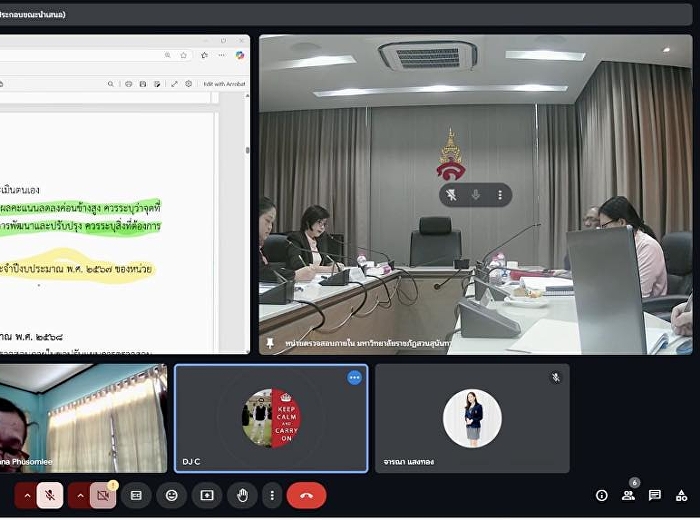
Task: Click the text พ.ศ. ๒๕๖๘ in PDF
Action: click(38, 337)
